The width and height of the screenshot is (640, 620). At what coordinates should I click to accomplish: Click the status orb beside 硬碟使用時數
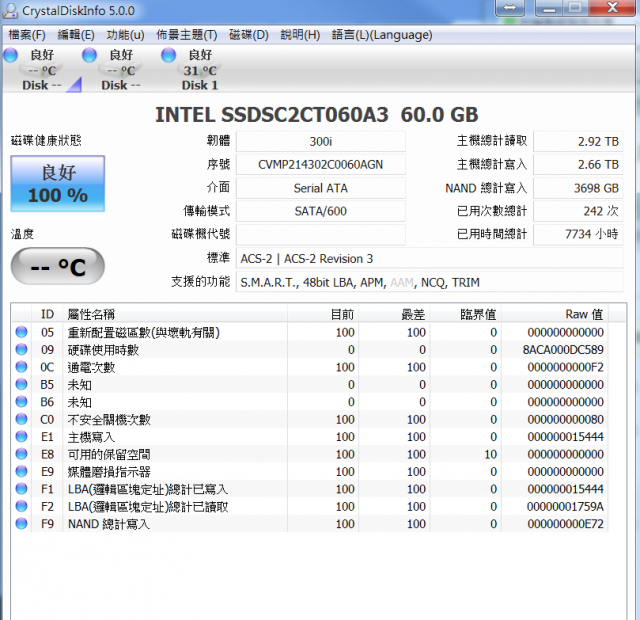21,350
